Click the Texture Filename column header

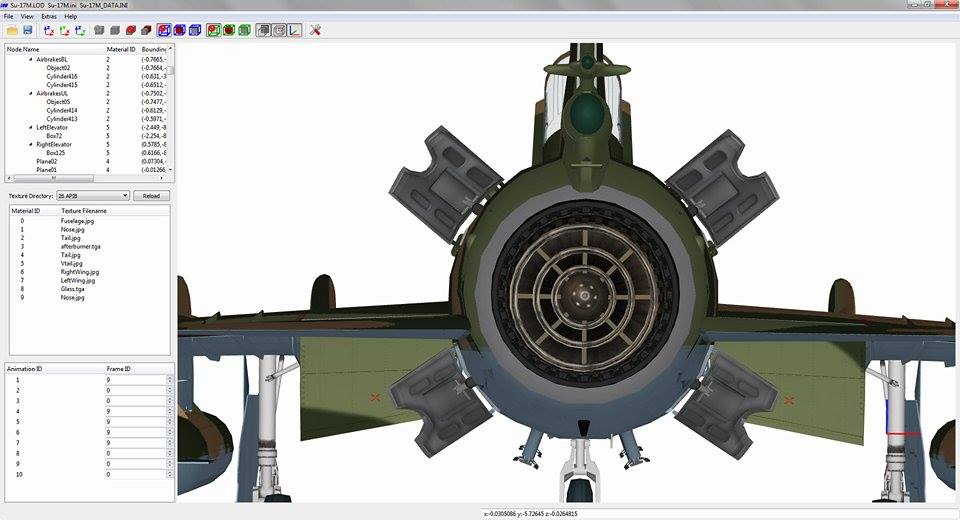[x=84, y=211]
